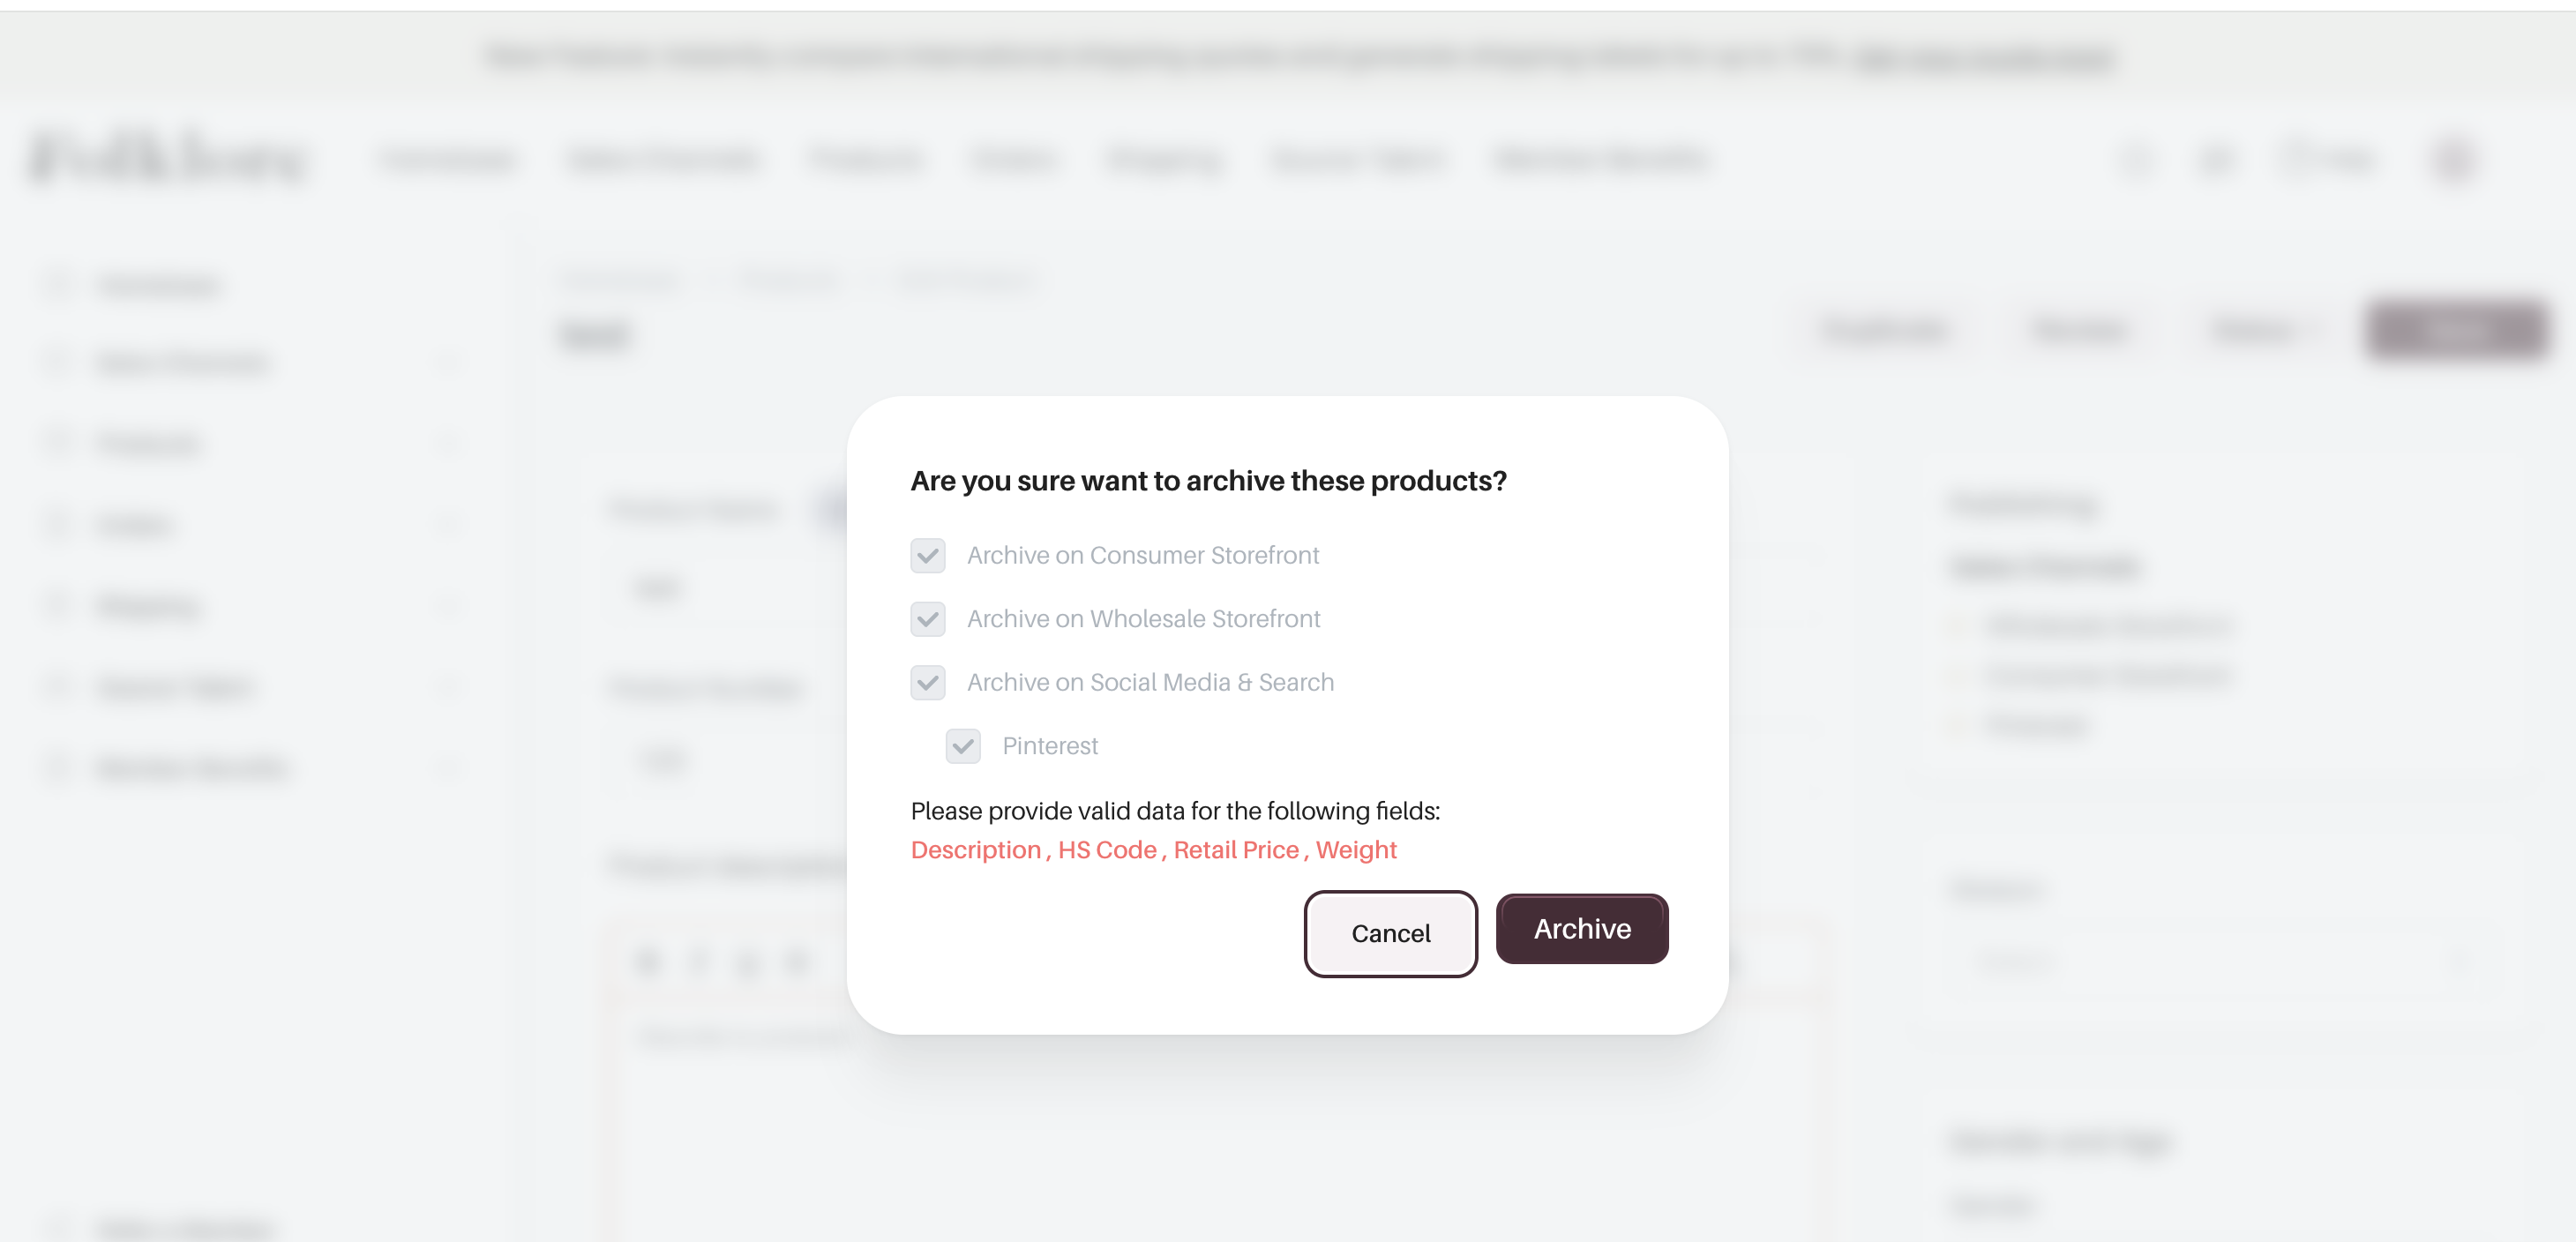Expand the Sales Channels sidebar chevron
Image resolution: width=2576 pixels, height=1242 pixels.
click(x=448, y=362)
